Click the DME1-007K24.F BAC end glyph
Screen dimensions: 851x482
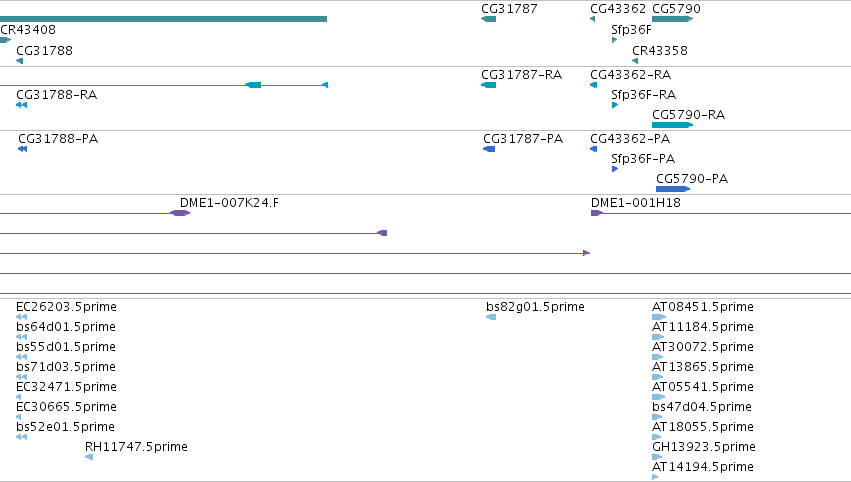(x=180, y=213)
